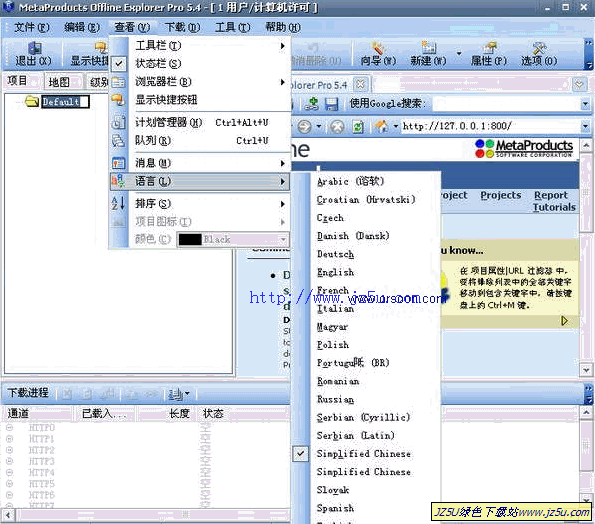The width and height of the screenshot is (595, 524).
Task: Click the application icon in title bar
Action: click(8, 6)
